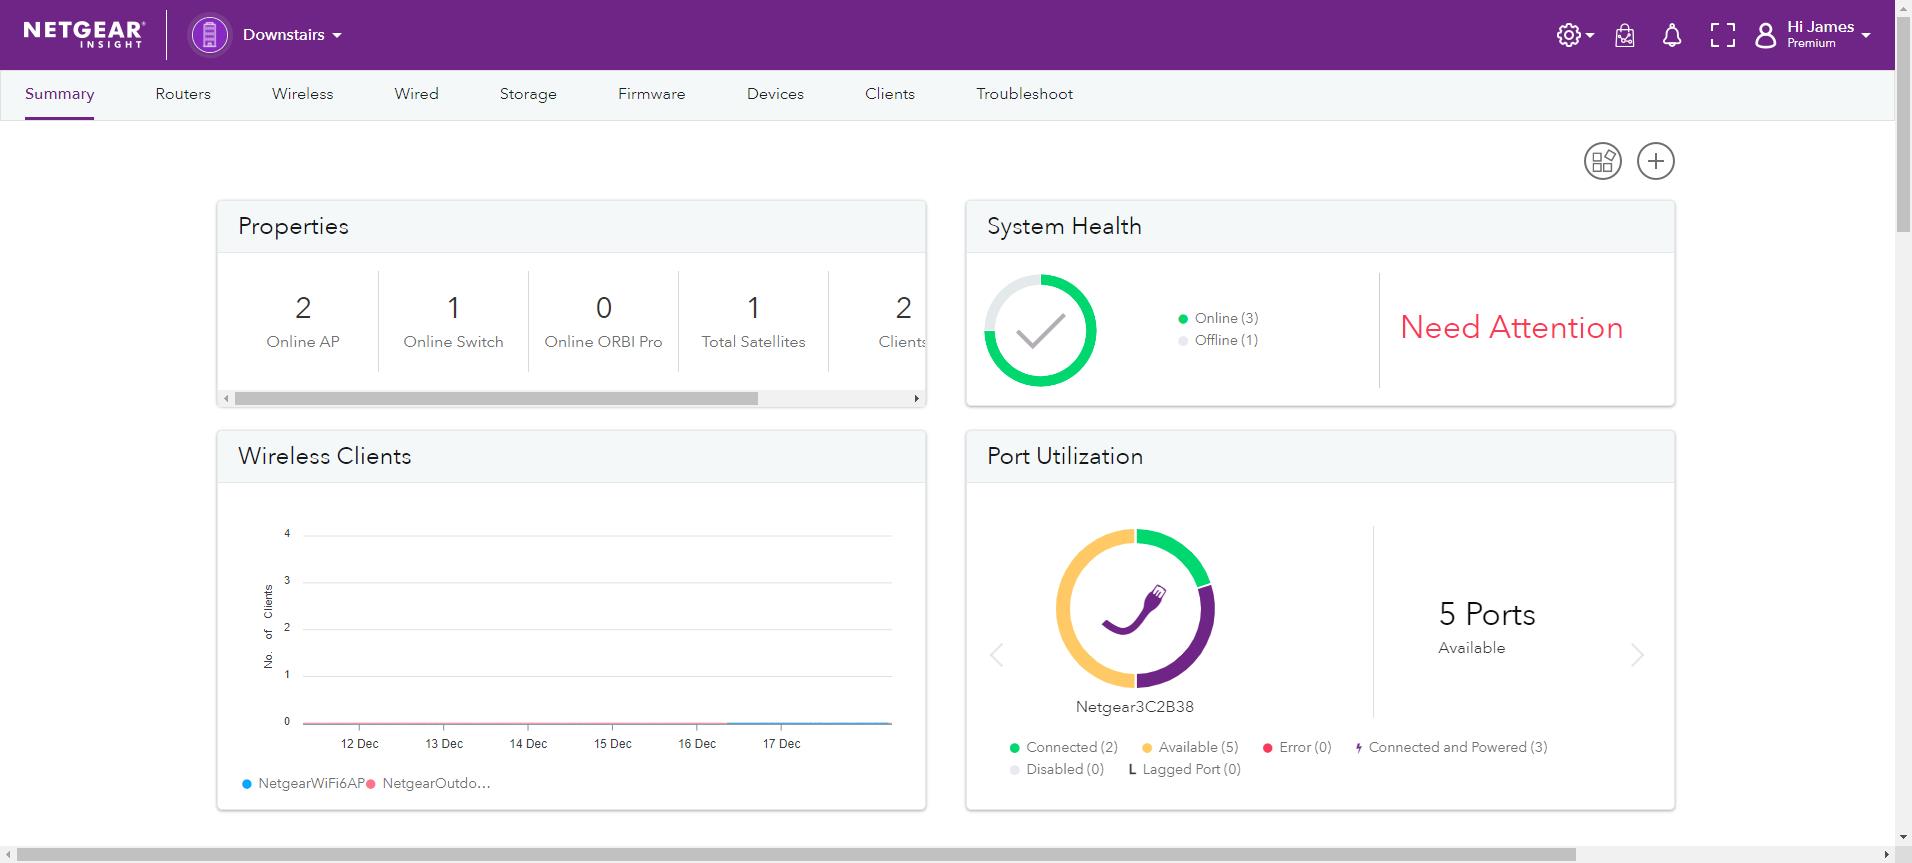Show next switch in Port Utilization
Image resolution: width=1912 pixels, height=863 pixels.
pos(1637,655)
